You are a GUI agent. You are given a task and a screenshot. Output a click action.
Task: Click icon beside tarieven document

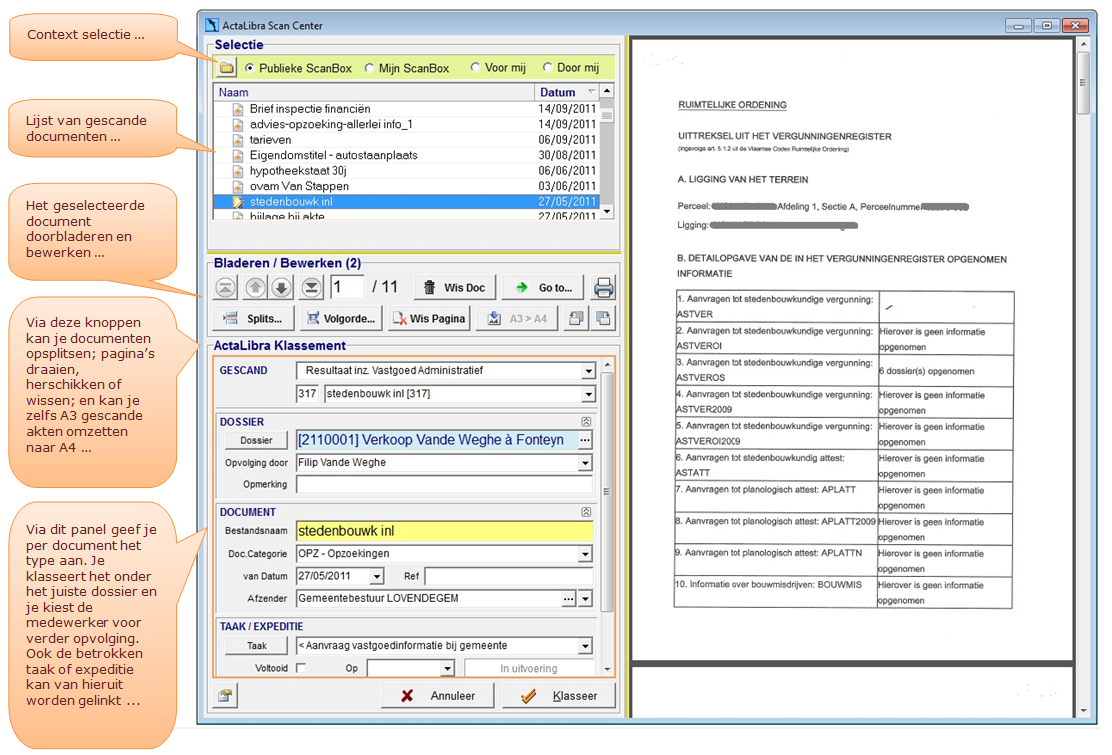tap(238, 140)
